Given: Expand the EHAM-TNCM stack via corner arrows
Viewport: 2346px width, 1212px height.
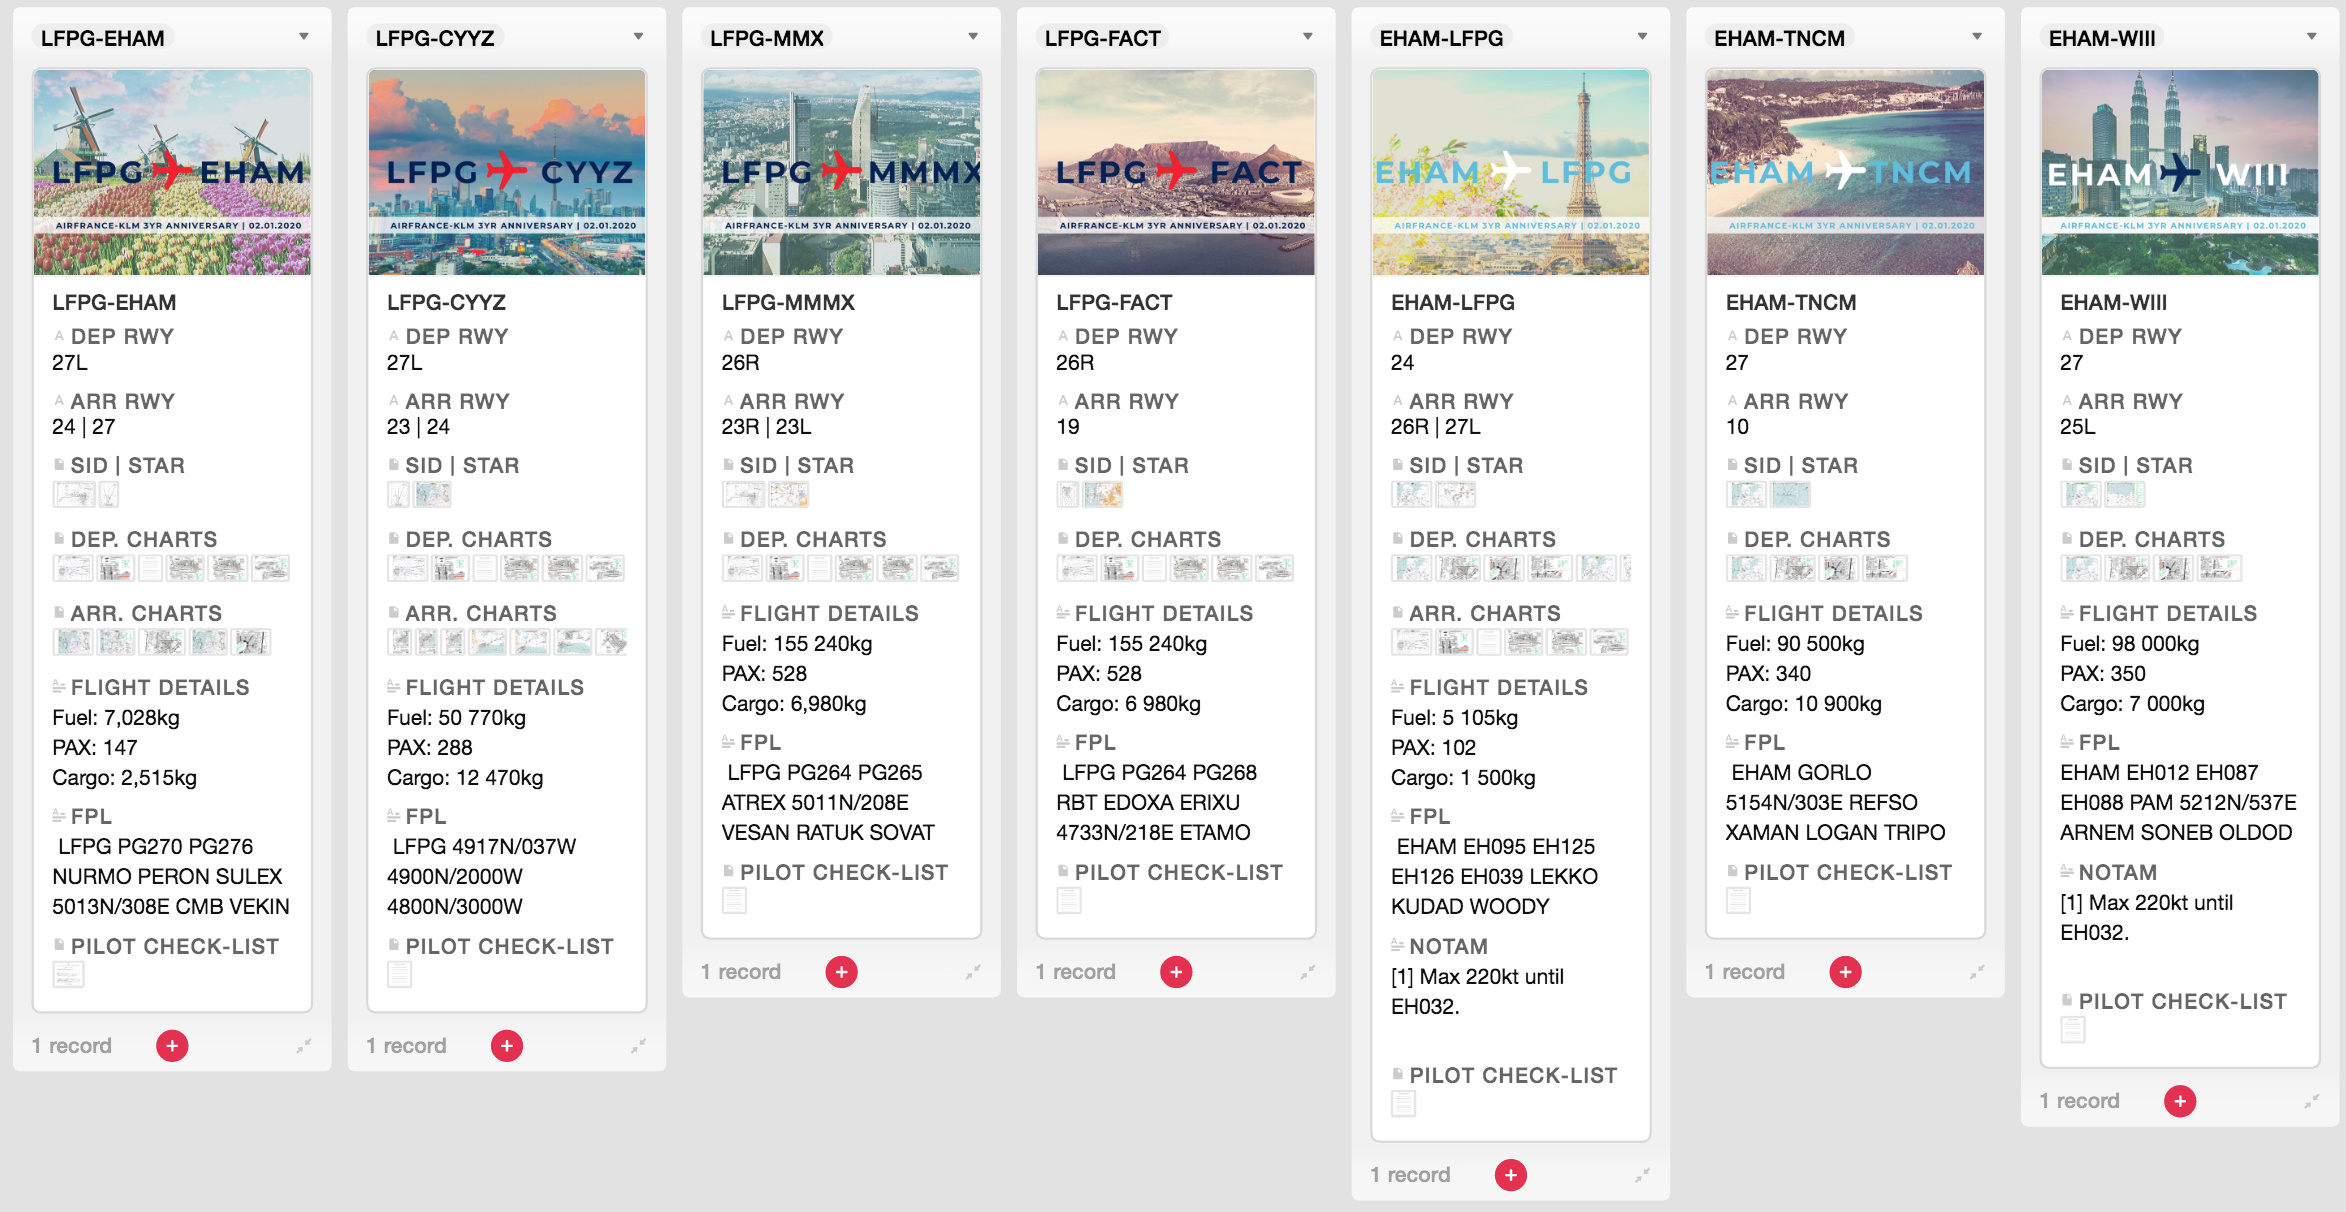Looking at the screenshot, I should point(1977,972).
